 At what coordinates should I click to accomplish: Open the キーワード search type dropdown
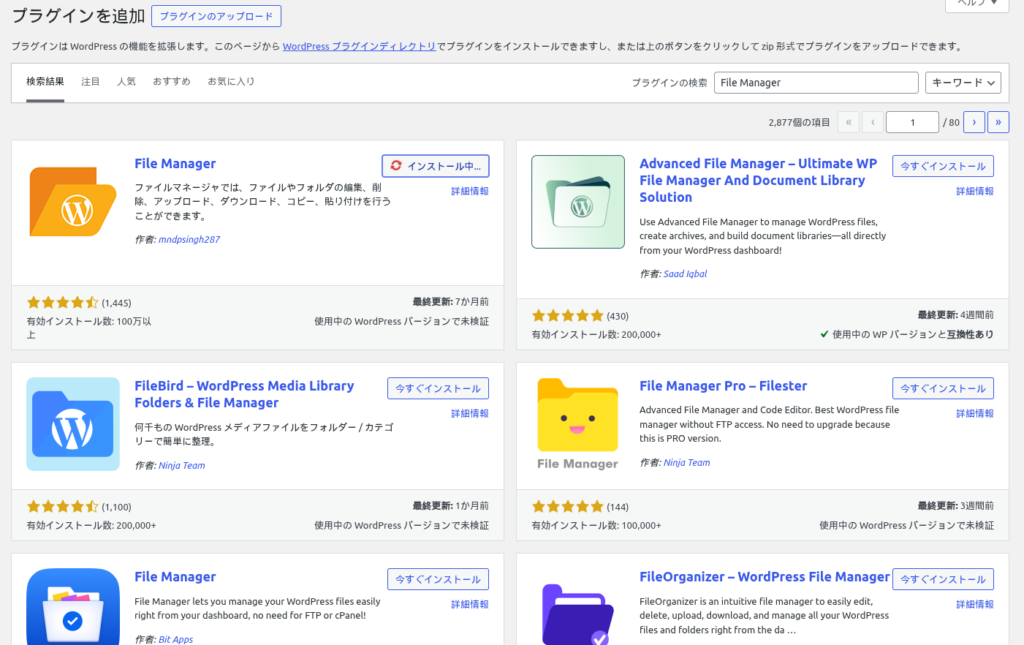963,83
